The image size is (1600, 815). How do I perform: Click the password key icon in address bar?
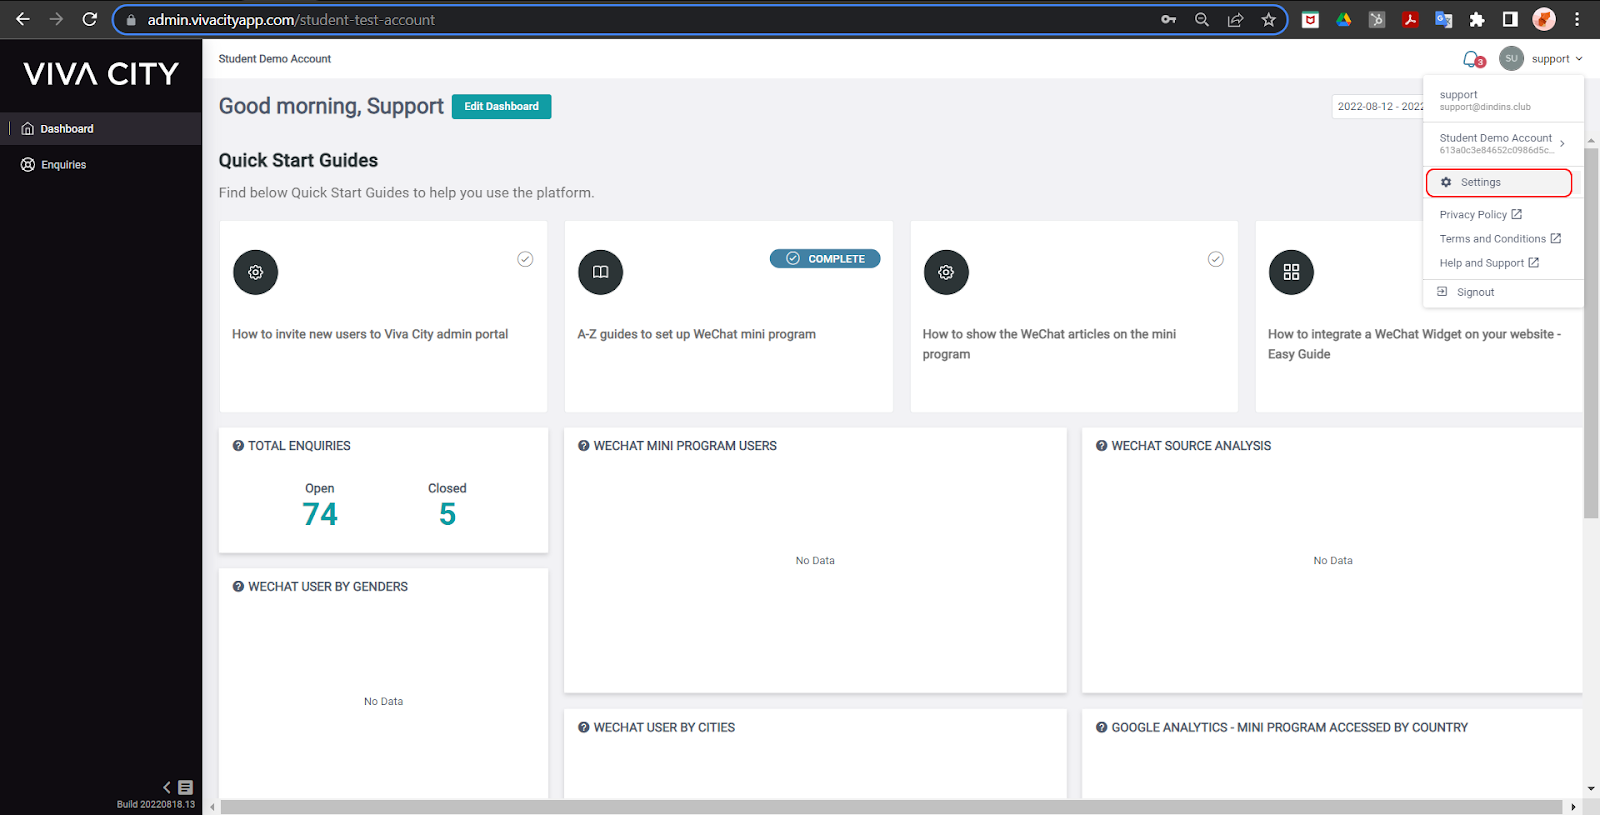point(1168,19)
